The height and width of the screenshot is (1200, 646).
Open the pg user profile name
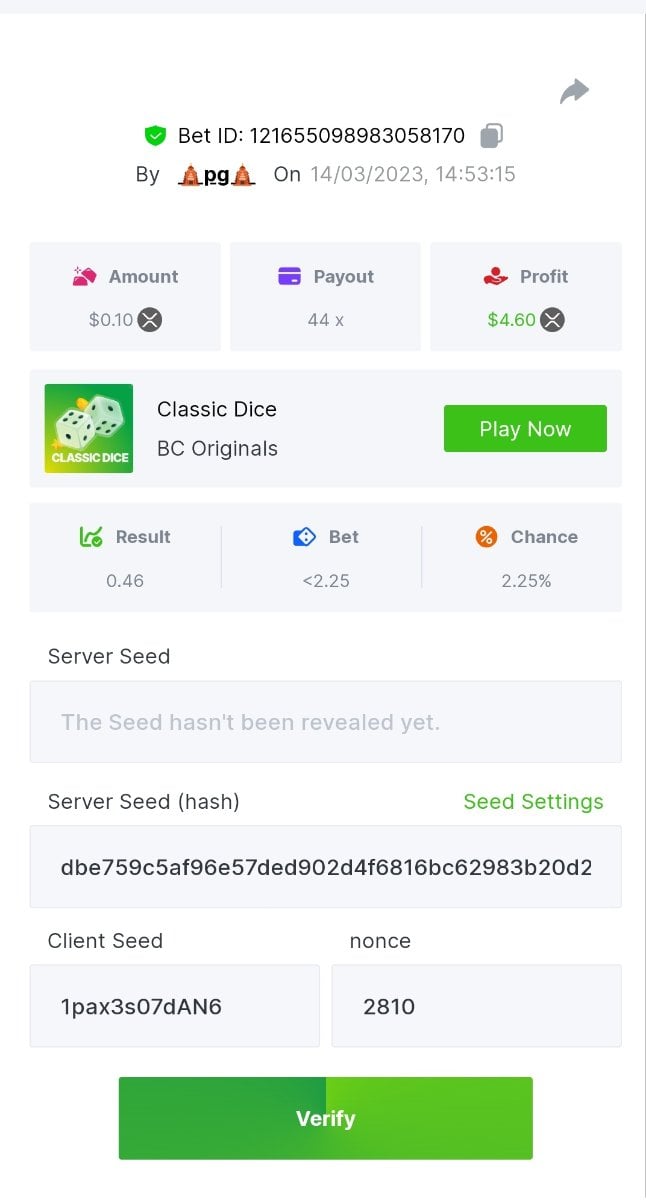tap(217, 175)
